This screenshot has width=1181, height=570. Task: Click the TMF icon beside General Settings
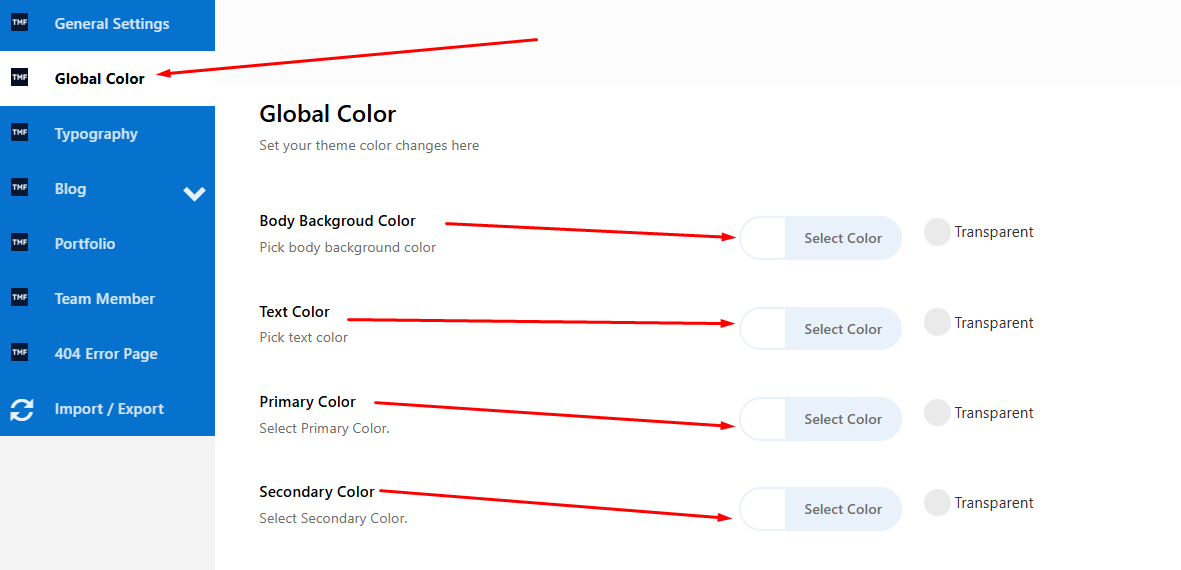pyautogui.click(x=20, y=22)
